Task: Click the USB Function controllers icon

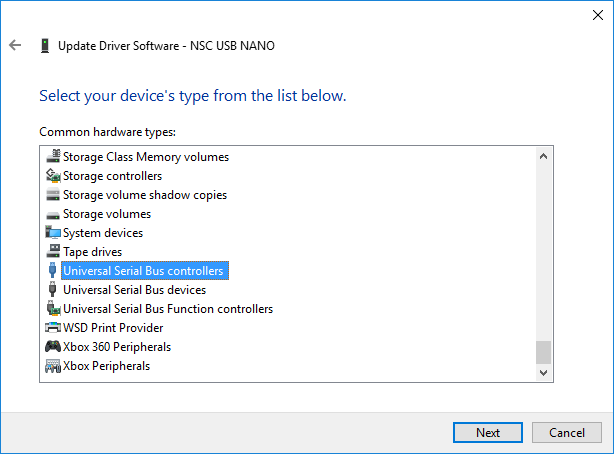Action: tap(53, 308)
